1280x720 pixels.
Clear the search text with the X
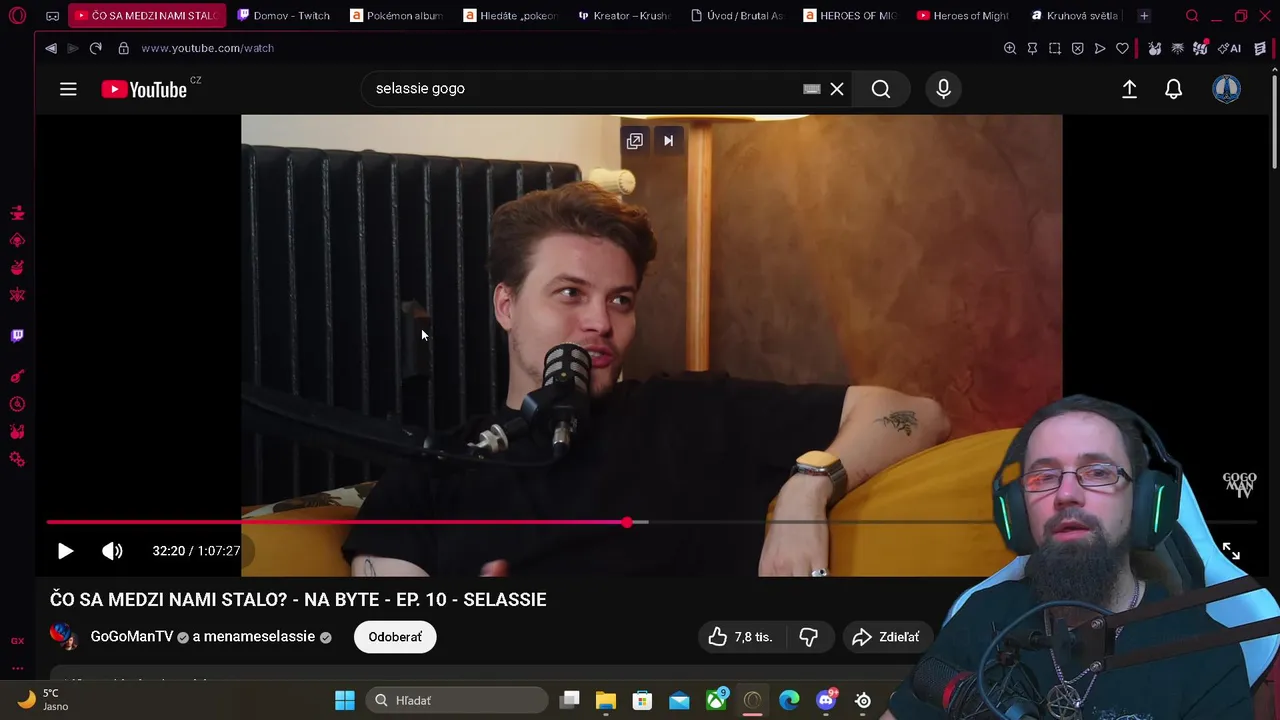click(x=837, y=89)
